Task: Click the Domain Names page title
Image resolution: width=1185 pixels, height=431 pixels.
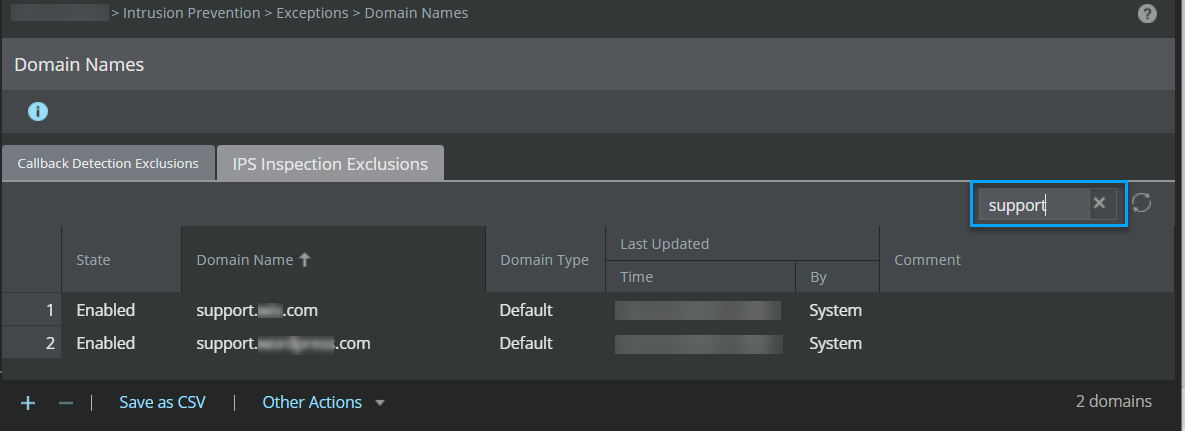Action: (x=79, y=64)
